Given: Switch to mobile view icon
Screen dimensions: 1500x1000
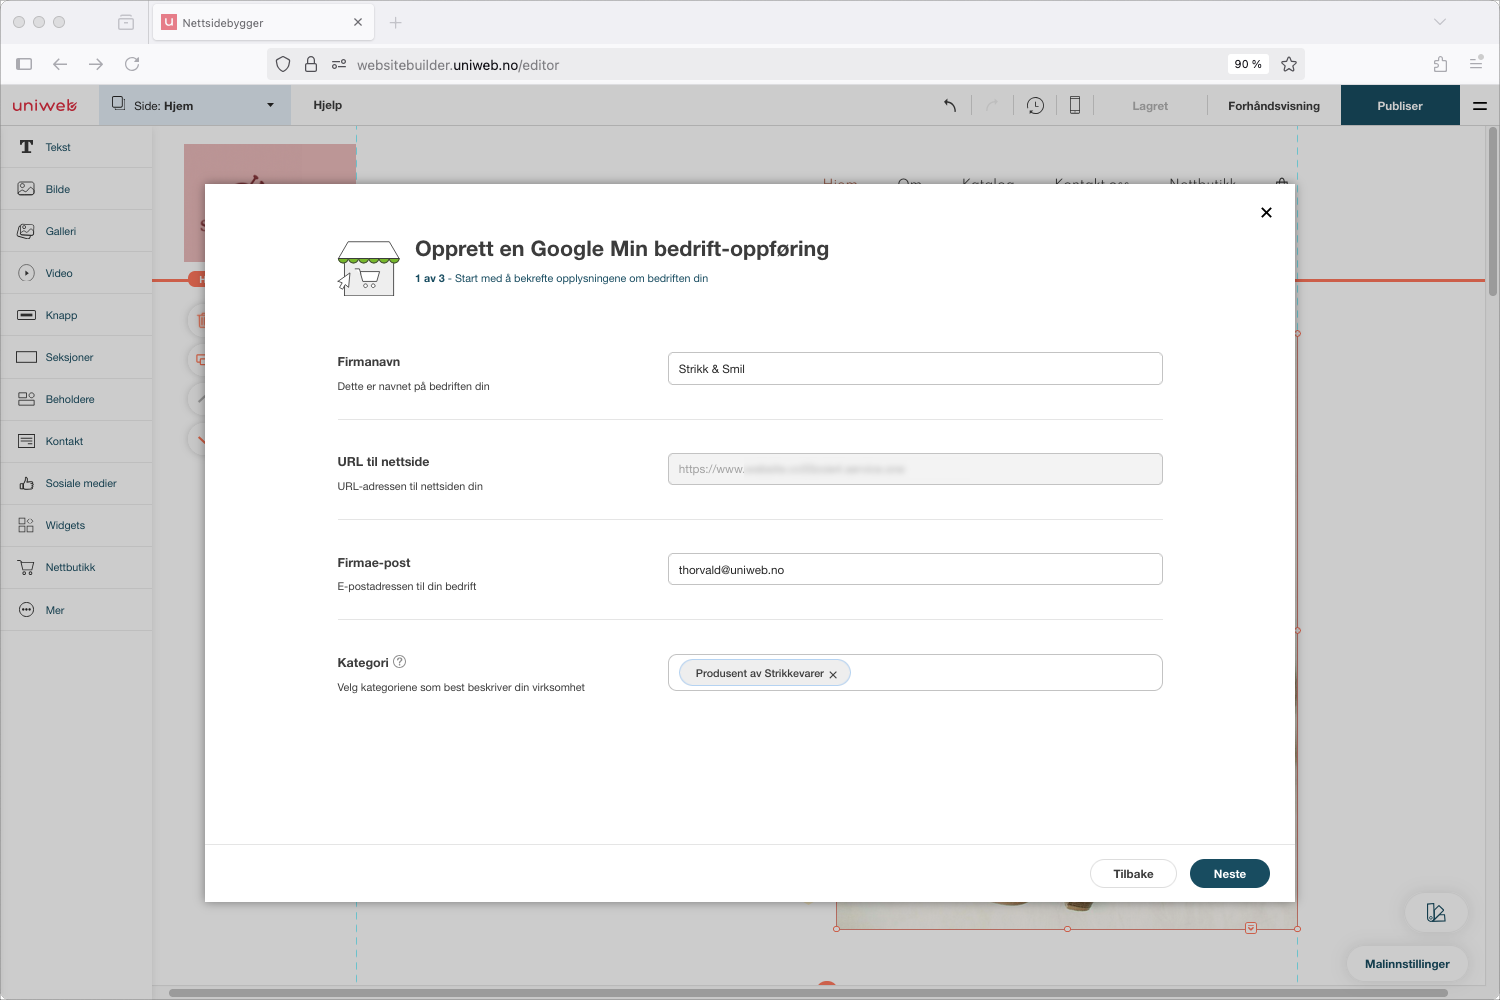Looking at the screenshot, I should coord(1075,105).
